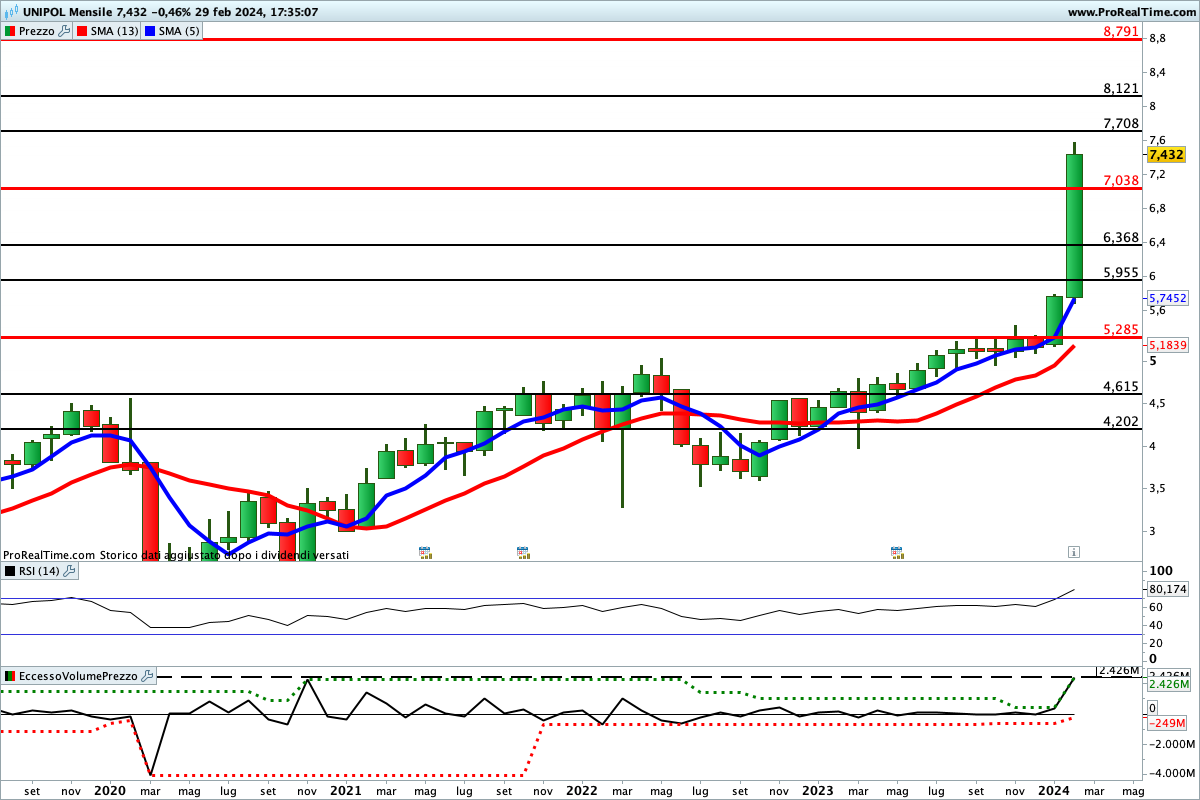Select the SMA (13) legend label
This screenshot has width=1200, height=800.
114,31
